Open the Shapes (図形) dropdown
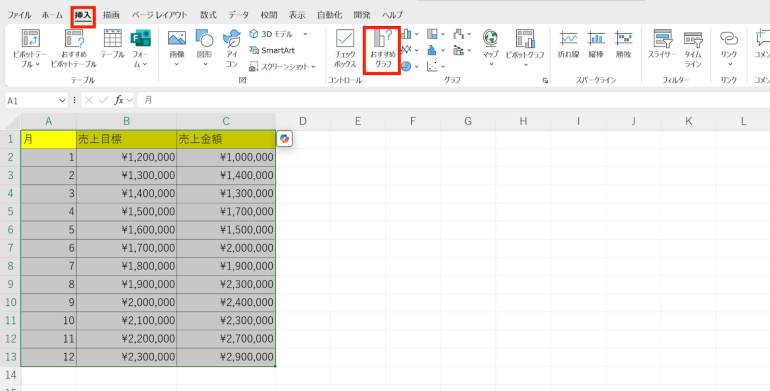Image resolution: width=770 pixels, height=391 pixels. click(205, 64)
